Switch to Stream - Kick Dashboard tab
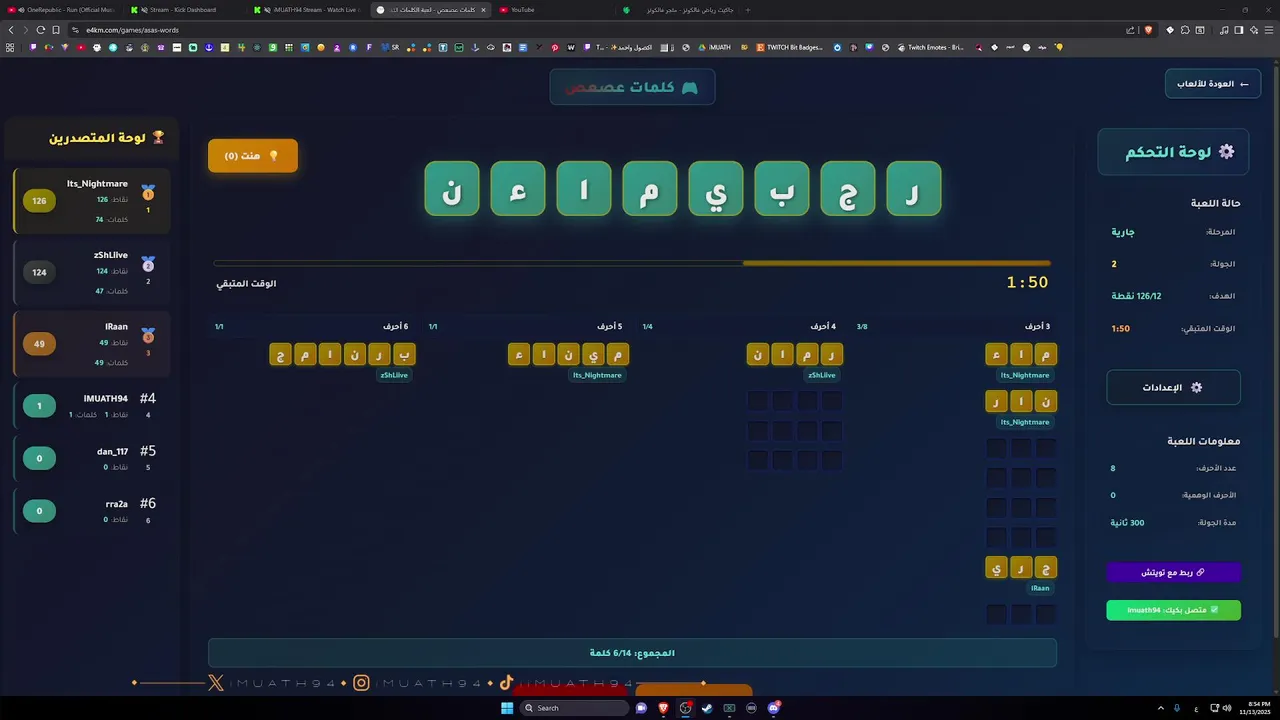 tap(183, 10)
